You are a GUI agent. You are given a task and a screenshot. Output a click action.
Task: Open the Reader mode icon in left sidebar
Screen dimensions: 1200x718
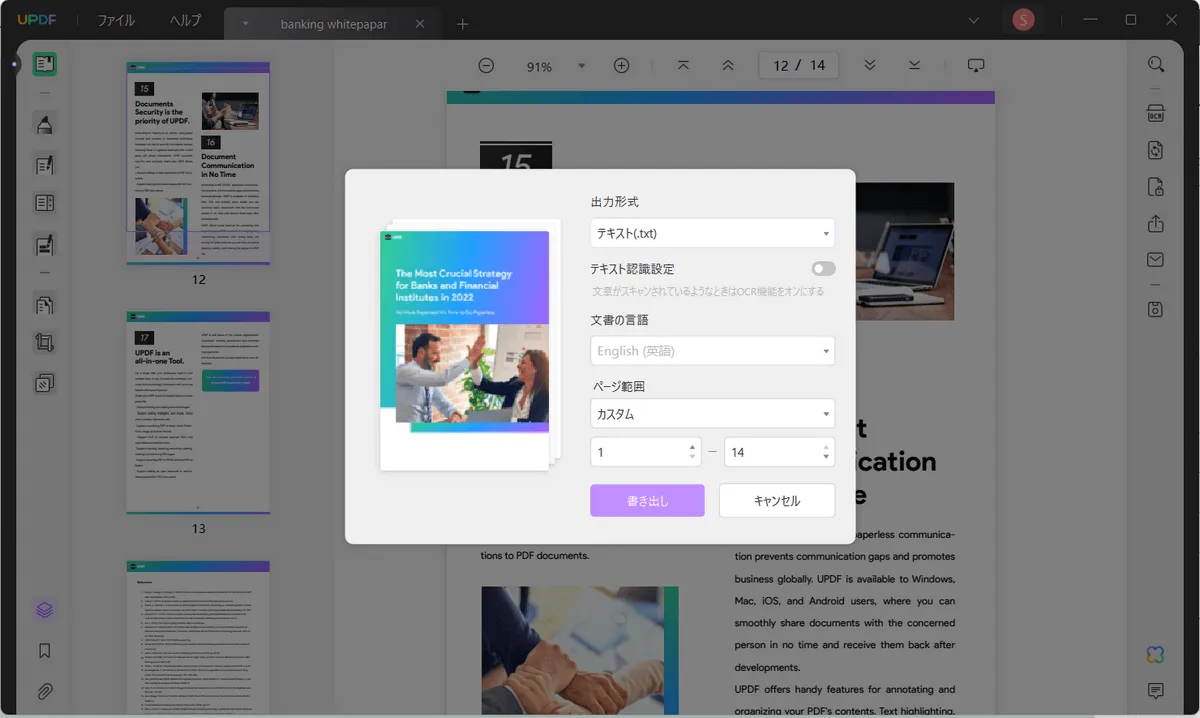click(44, 64)
